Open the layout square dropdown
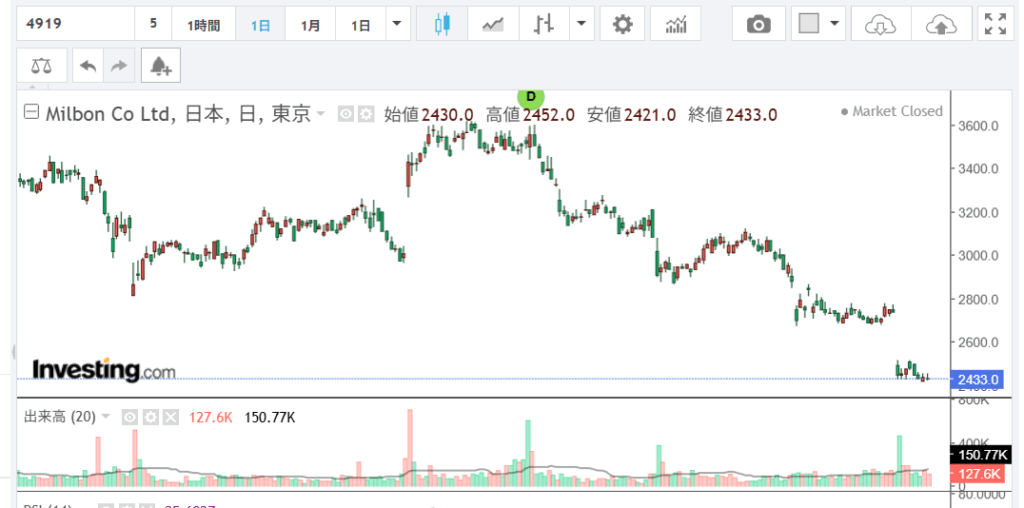 (x=818, y=24)
